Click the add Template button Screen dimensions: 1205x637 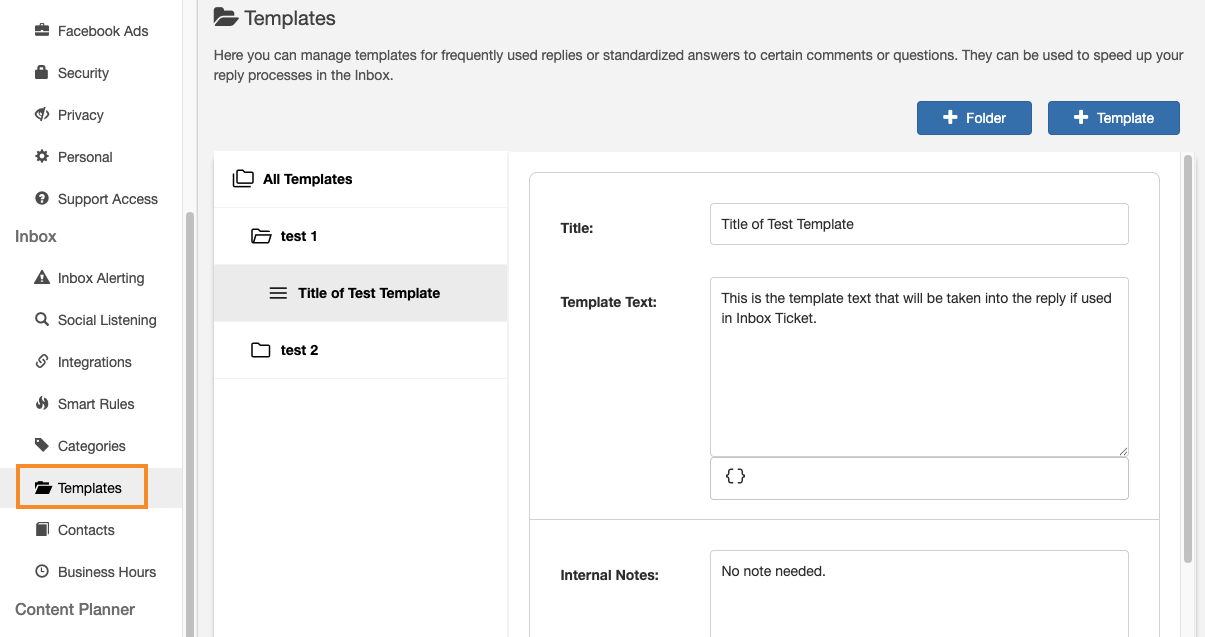click(1113, 118)
